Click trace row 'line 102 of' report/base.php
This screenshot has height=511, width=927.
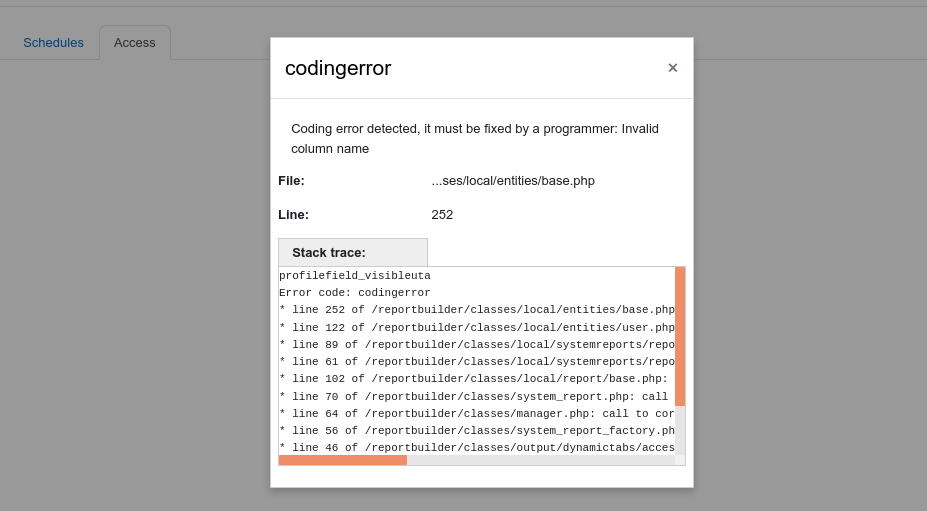pyautogui.click(x=474, y=379)
